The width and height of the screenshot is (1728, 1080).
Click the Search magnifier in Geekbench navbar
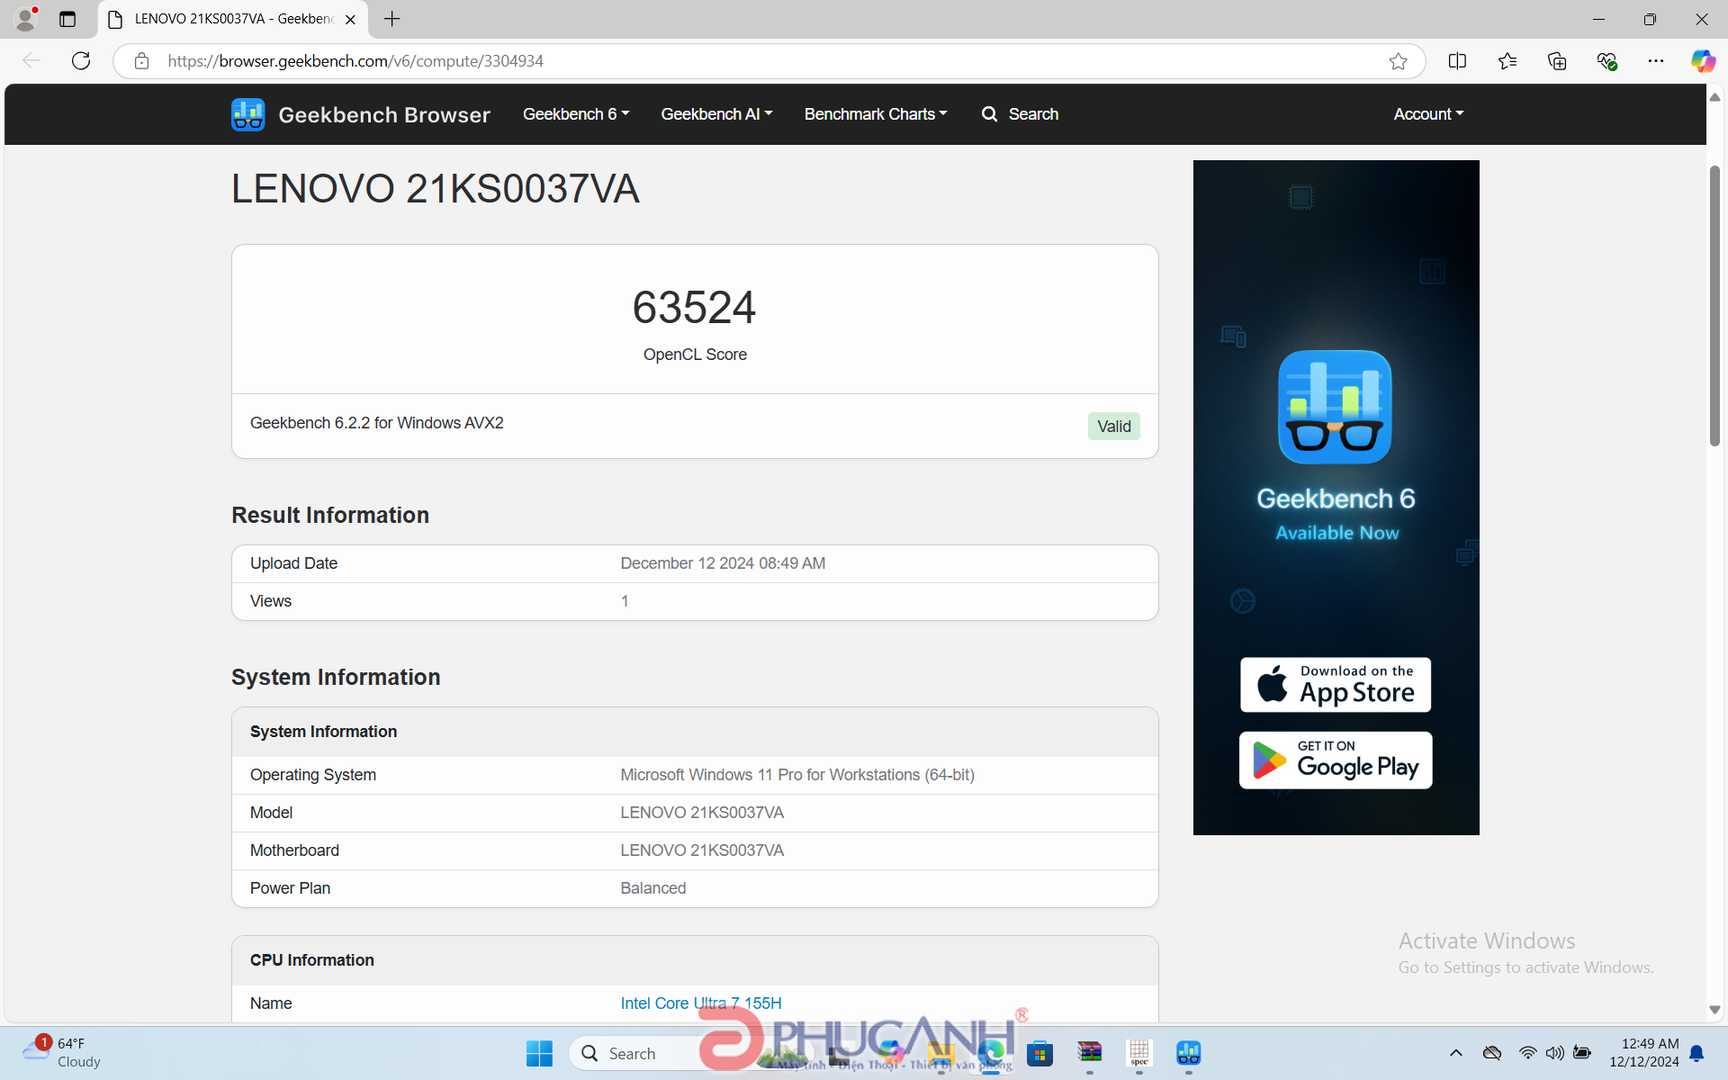pos(990,114)
